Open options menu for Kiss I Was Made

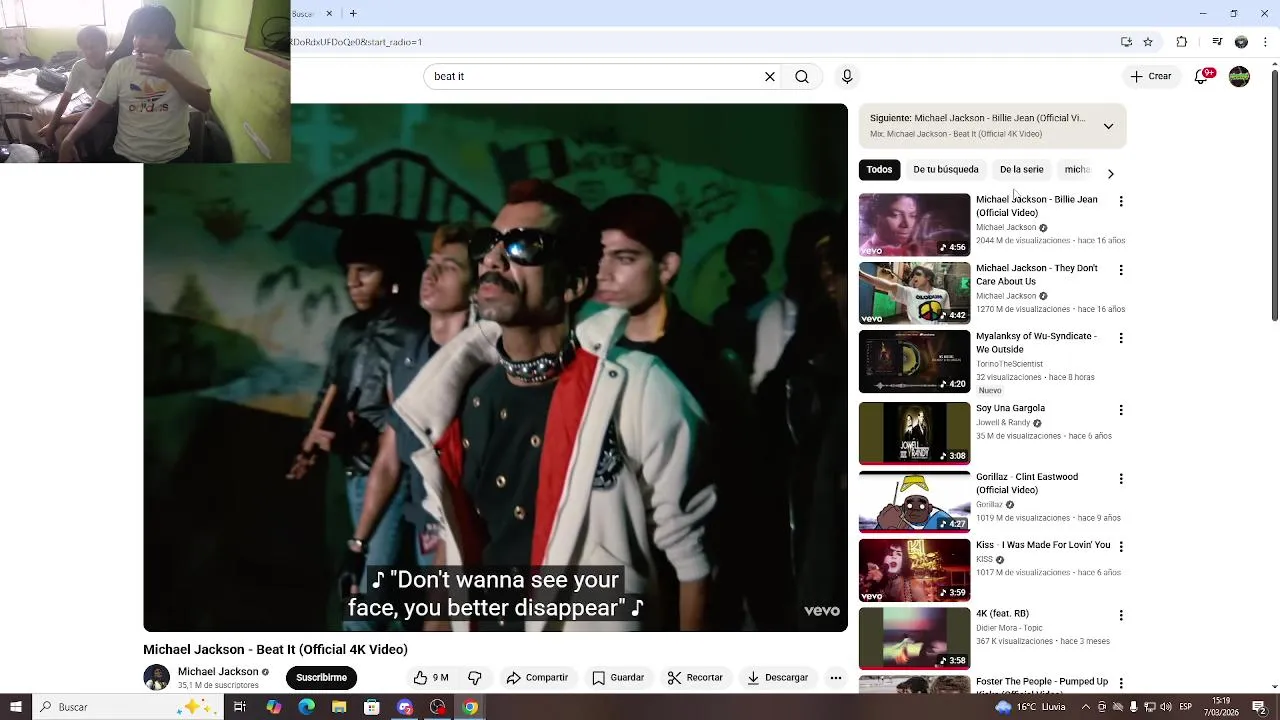[x=1121, y=547]
